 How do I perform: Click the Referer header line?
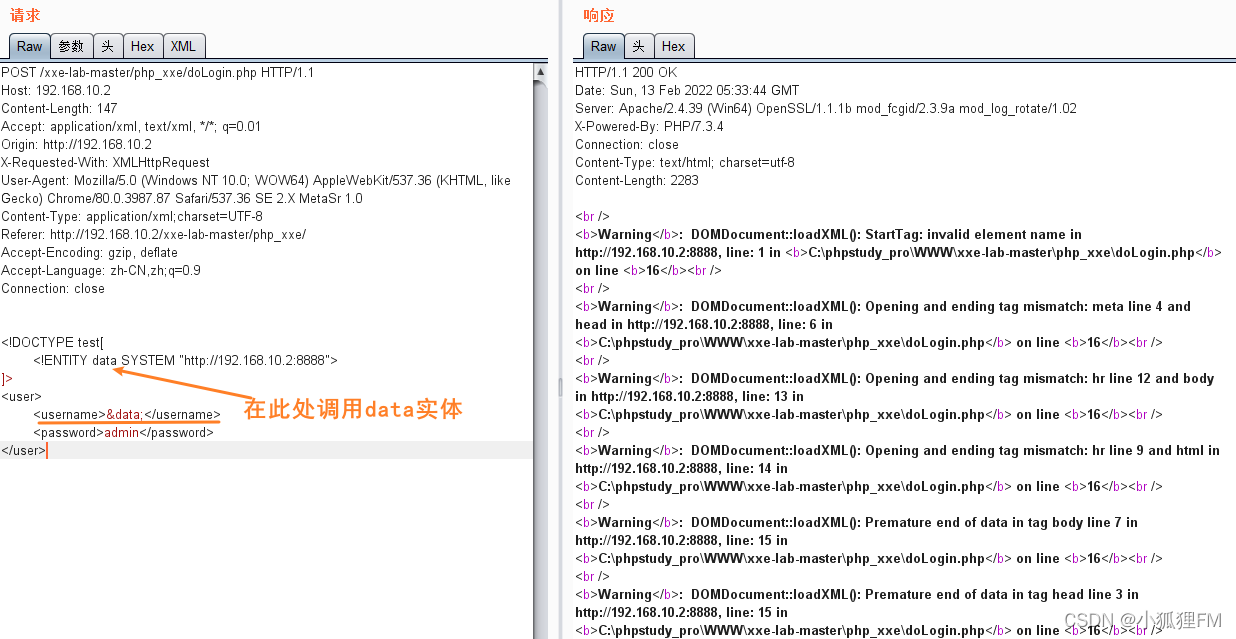point(153,235)
